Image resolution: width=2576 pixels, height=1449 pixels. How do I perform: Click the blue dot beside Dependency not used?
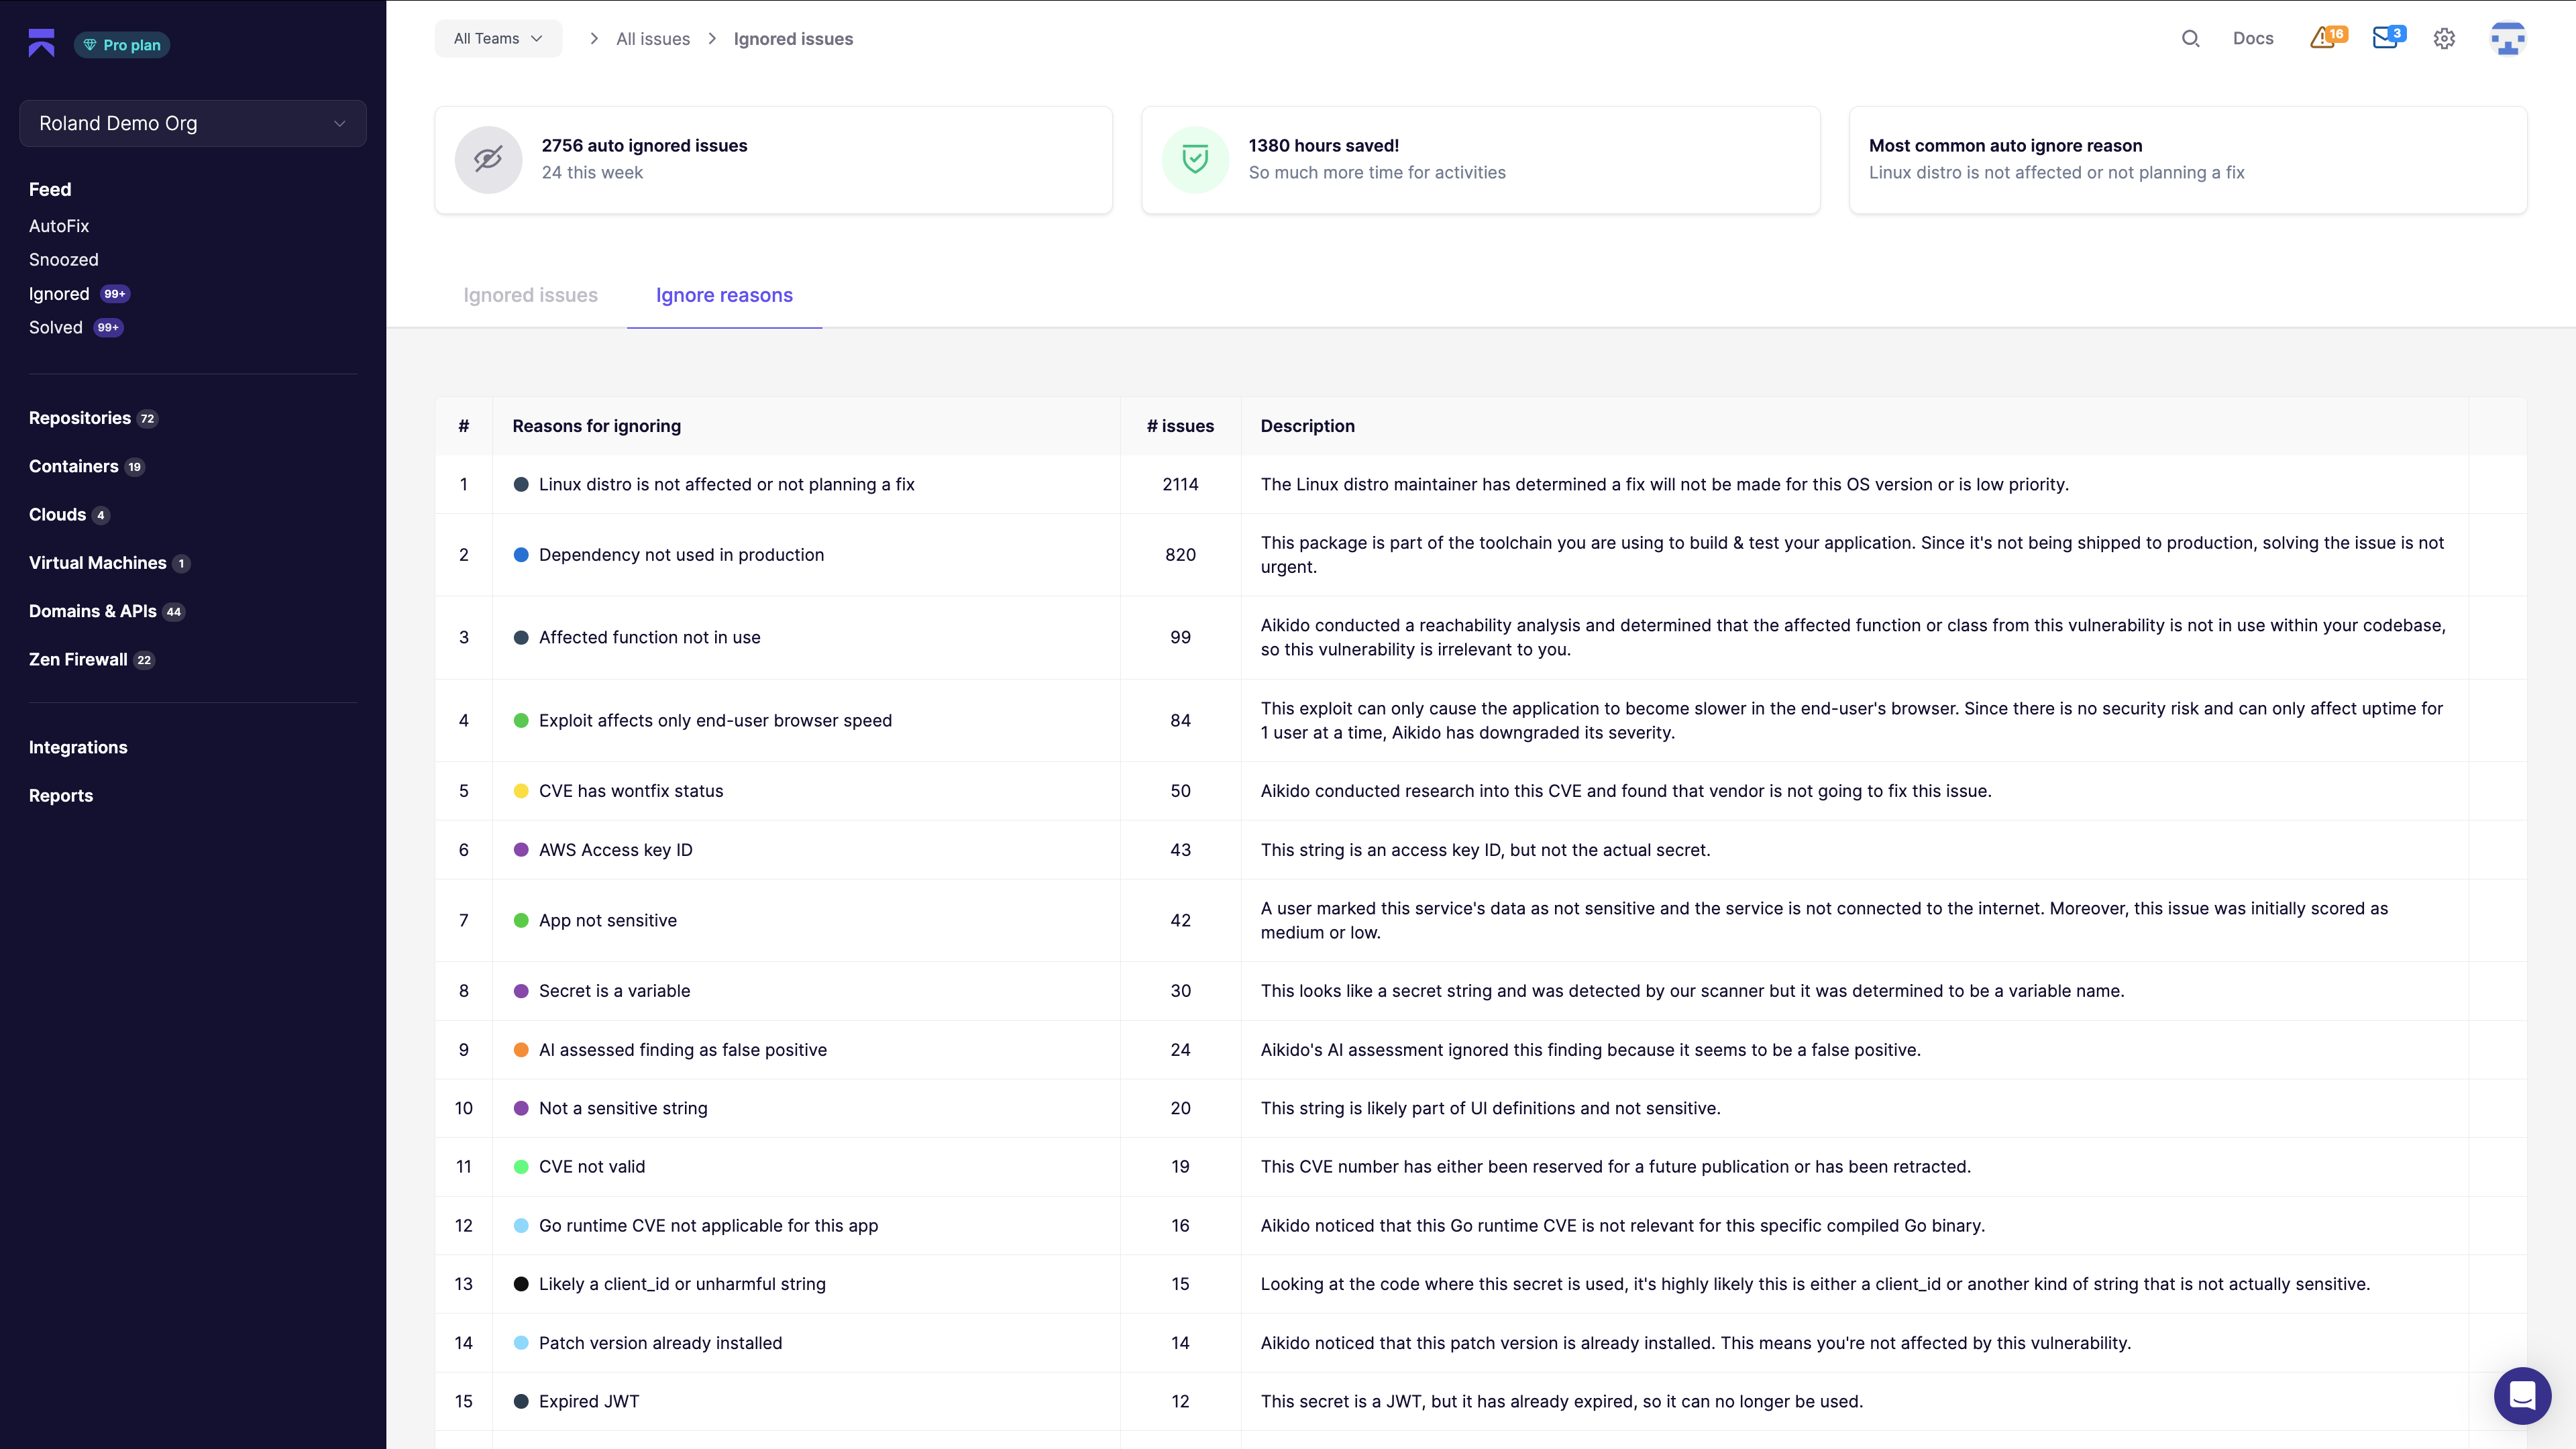(x=521, y=555)
